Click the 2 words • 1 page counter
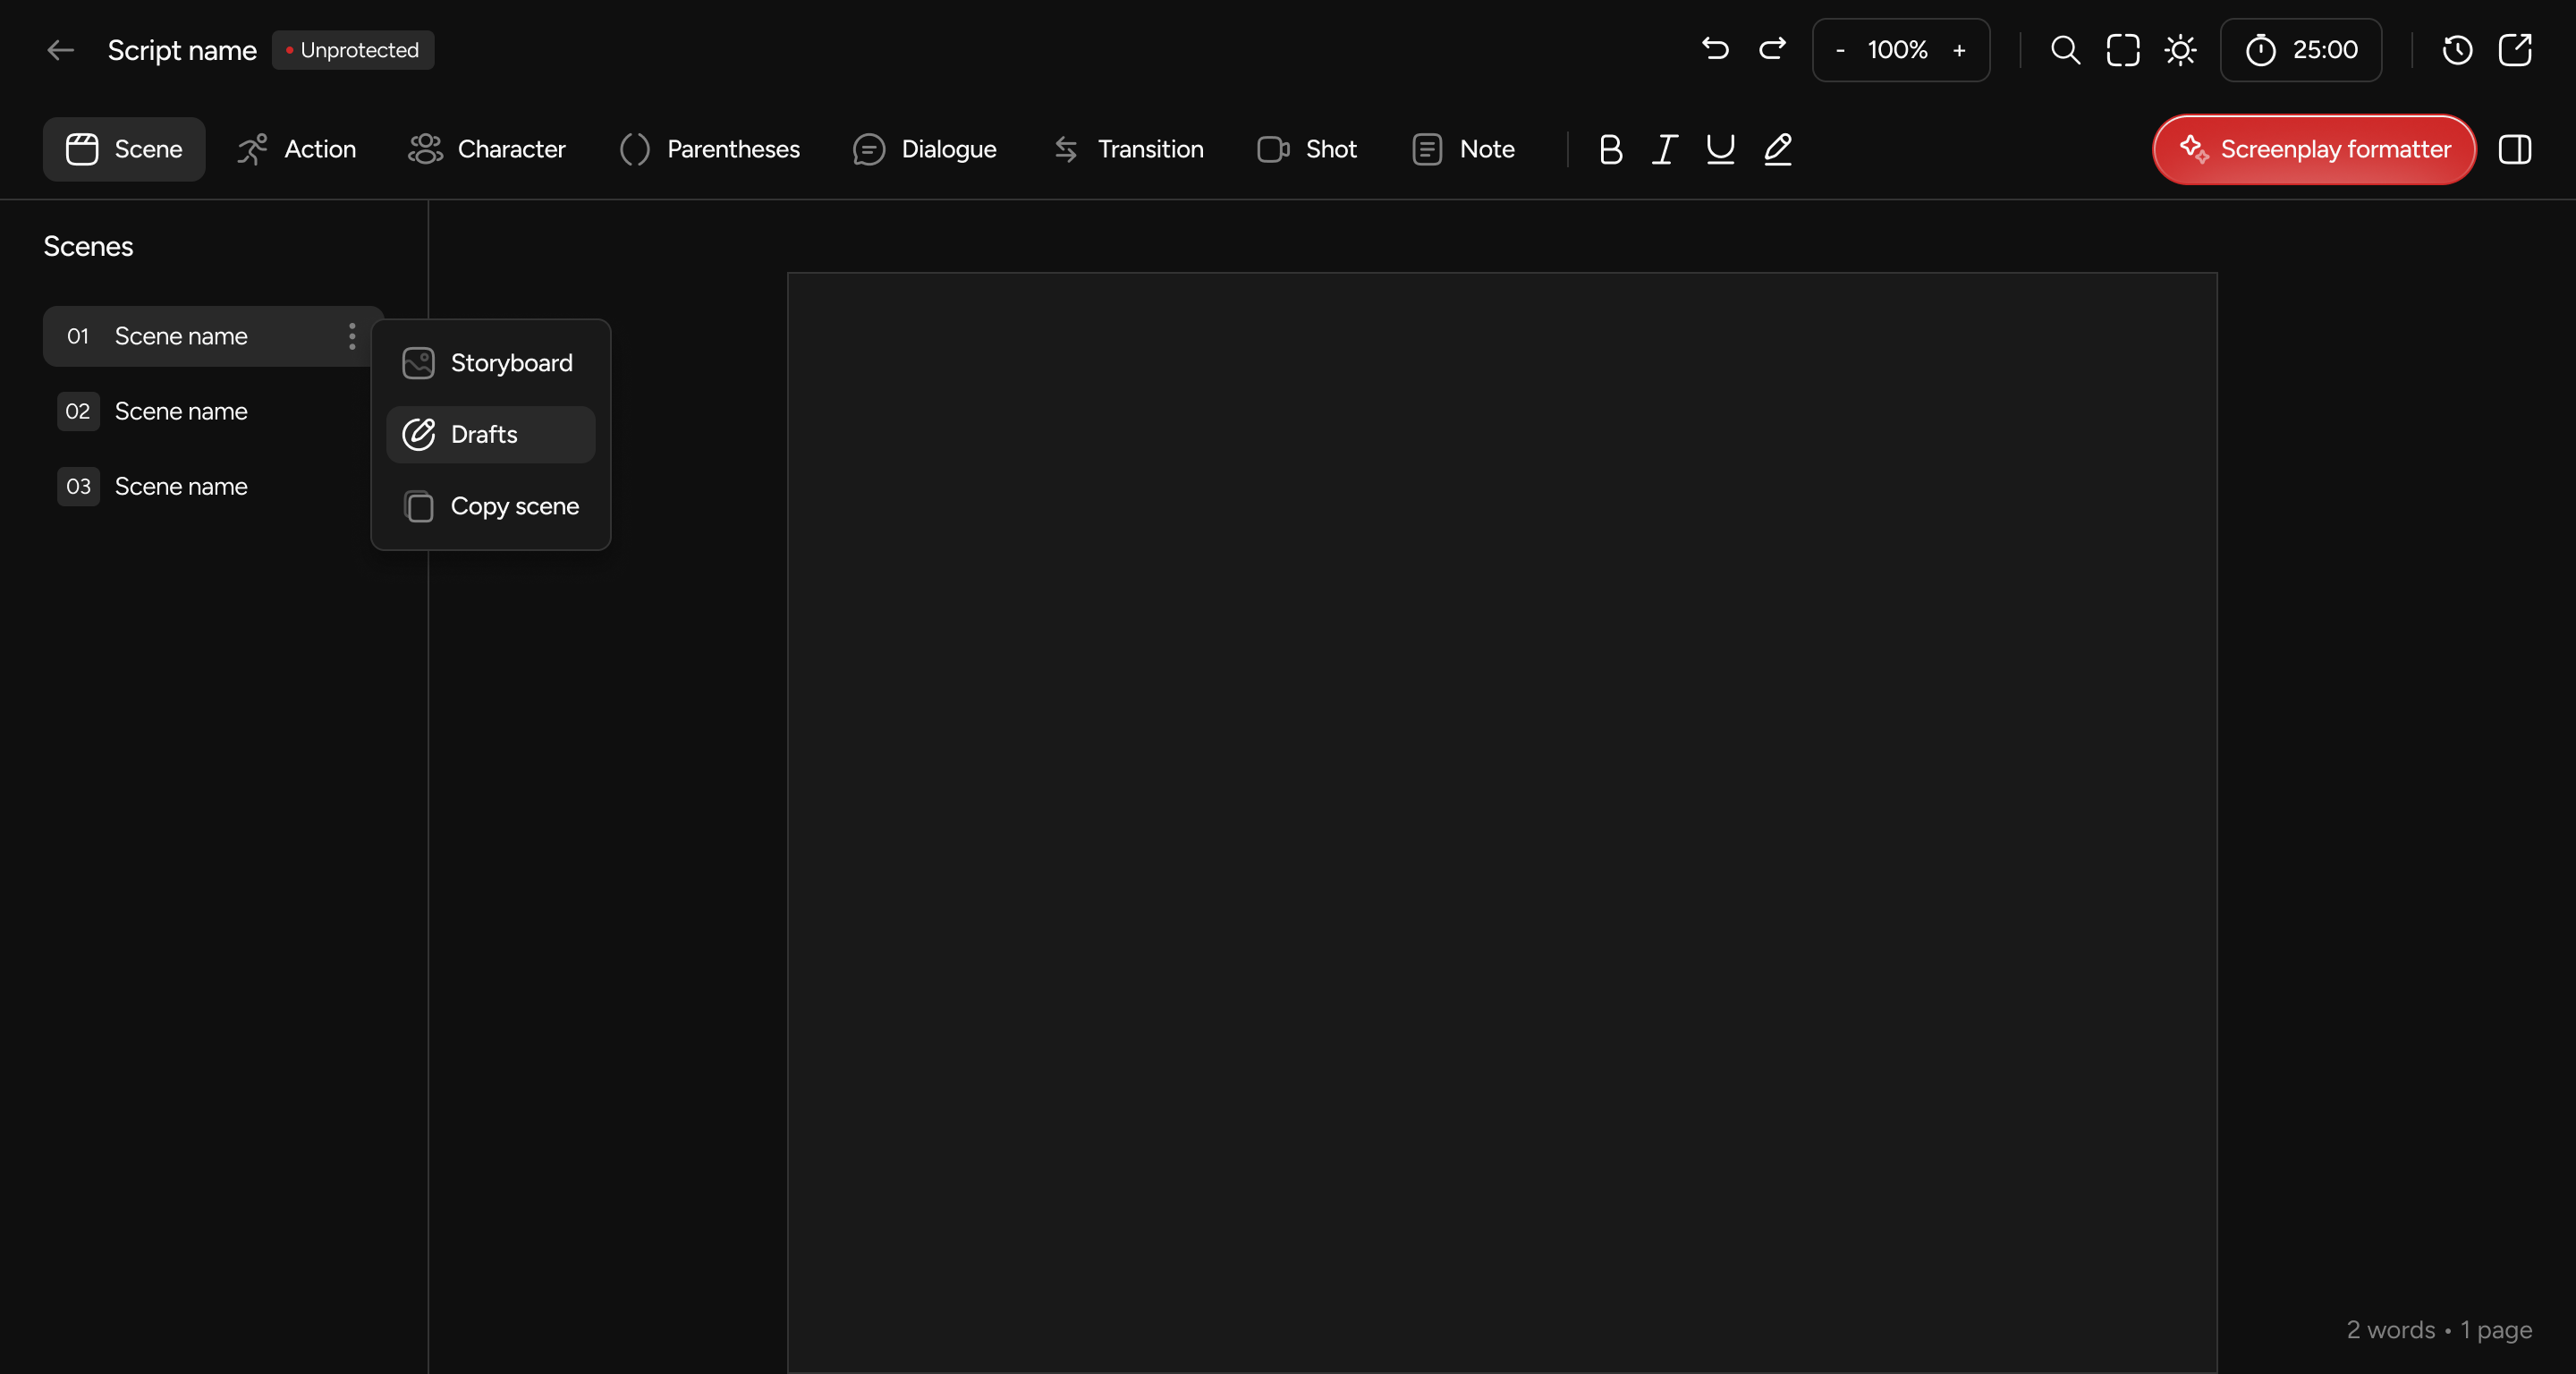 (x=2439, y=1330)
